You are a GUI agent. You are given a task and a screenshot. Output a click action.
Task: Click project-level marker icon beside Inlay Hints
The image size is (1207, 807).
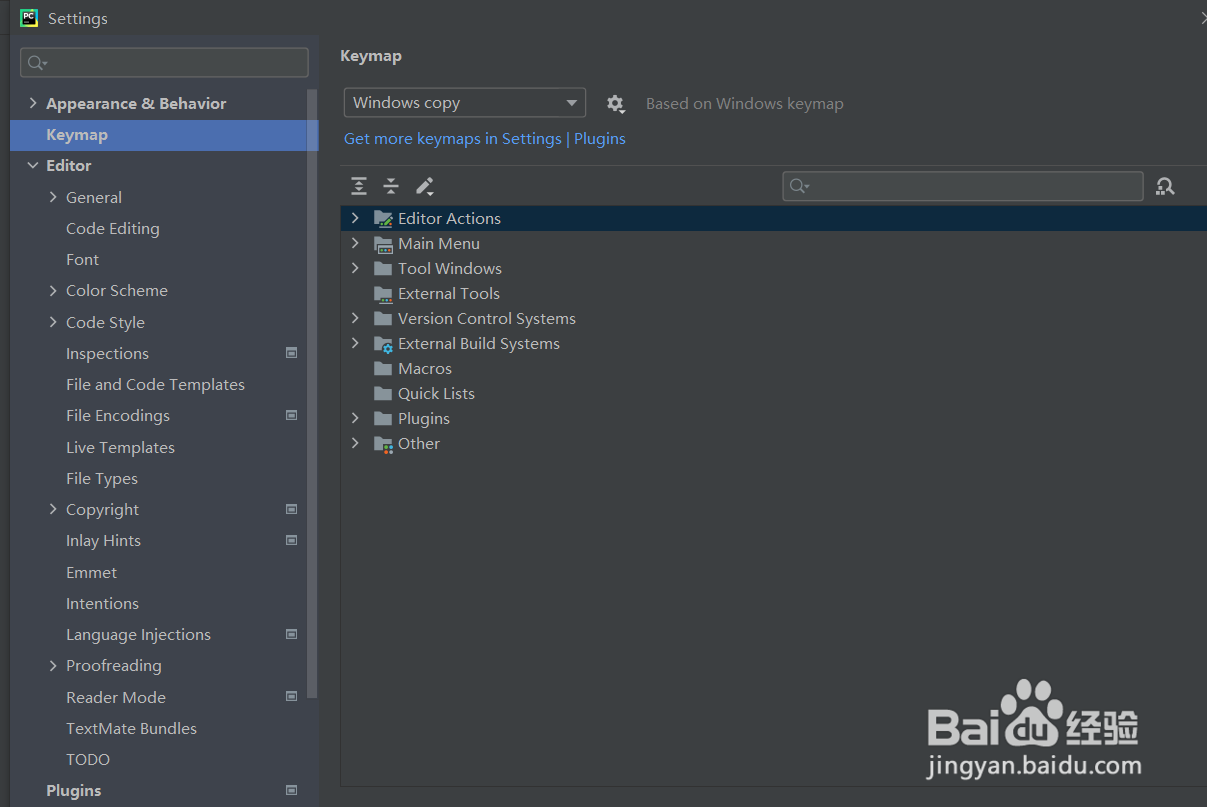click(x=292, y=540)
